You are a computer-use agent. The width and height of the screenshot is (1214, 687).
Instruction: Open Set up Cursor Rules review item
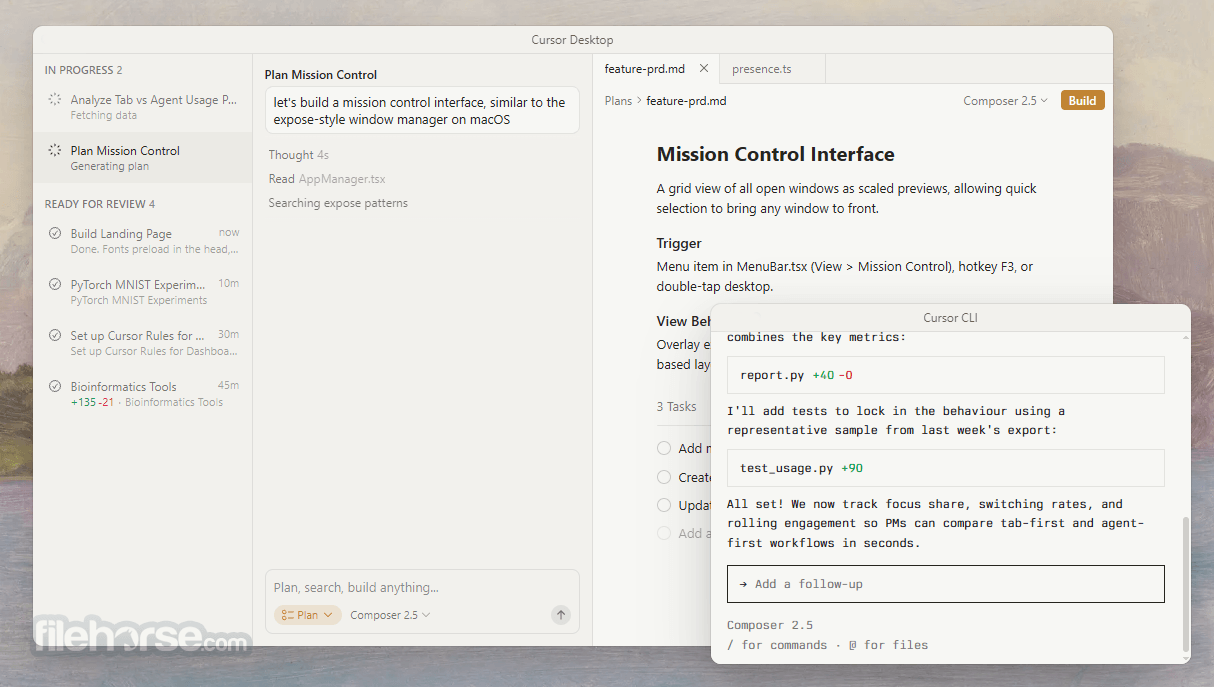143,343
